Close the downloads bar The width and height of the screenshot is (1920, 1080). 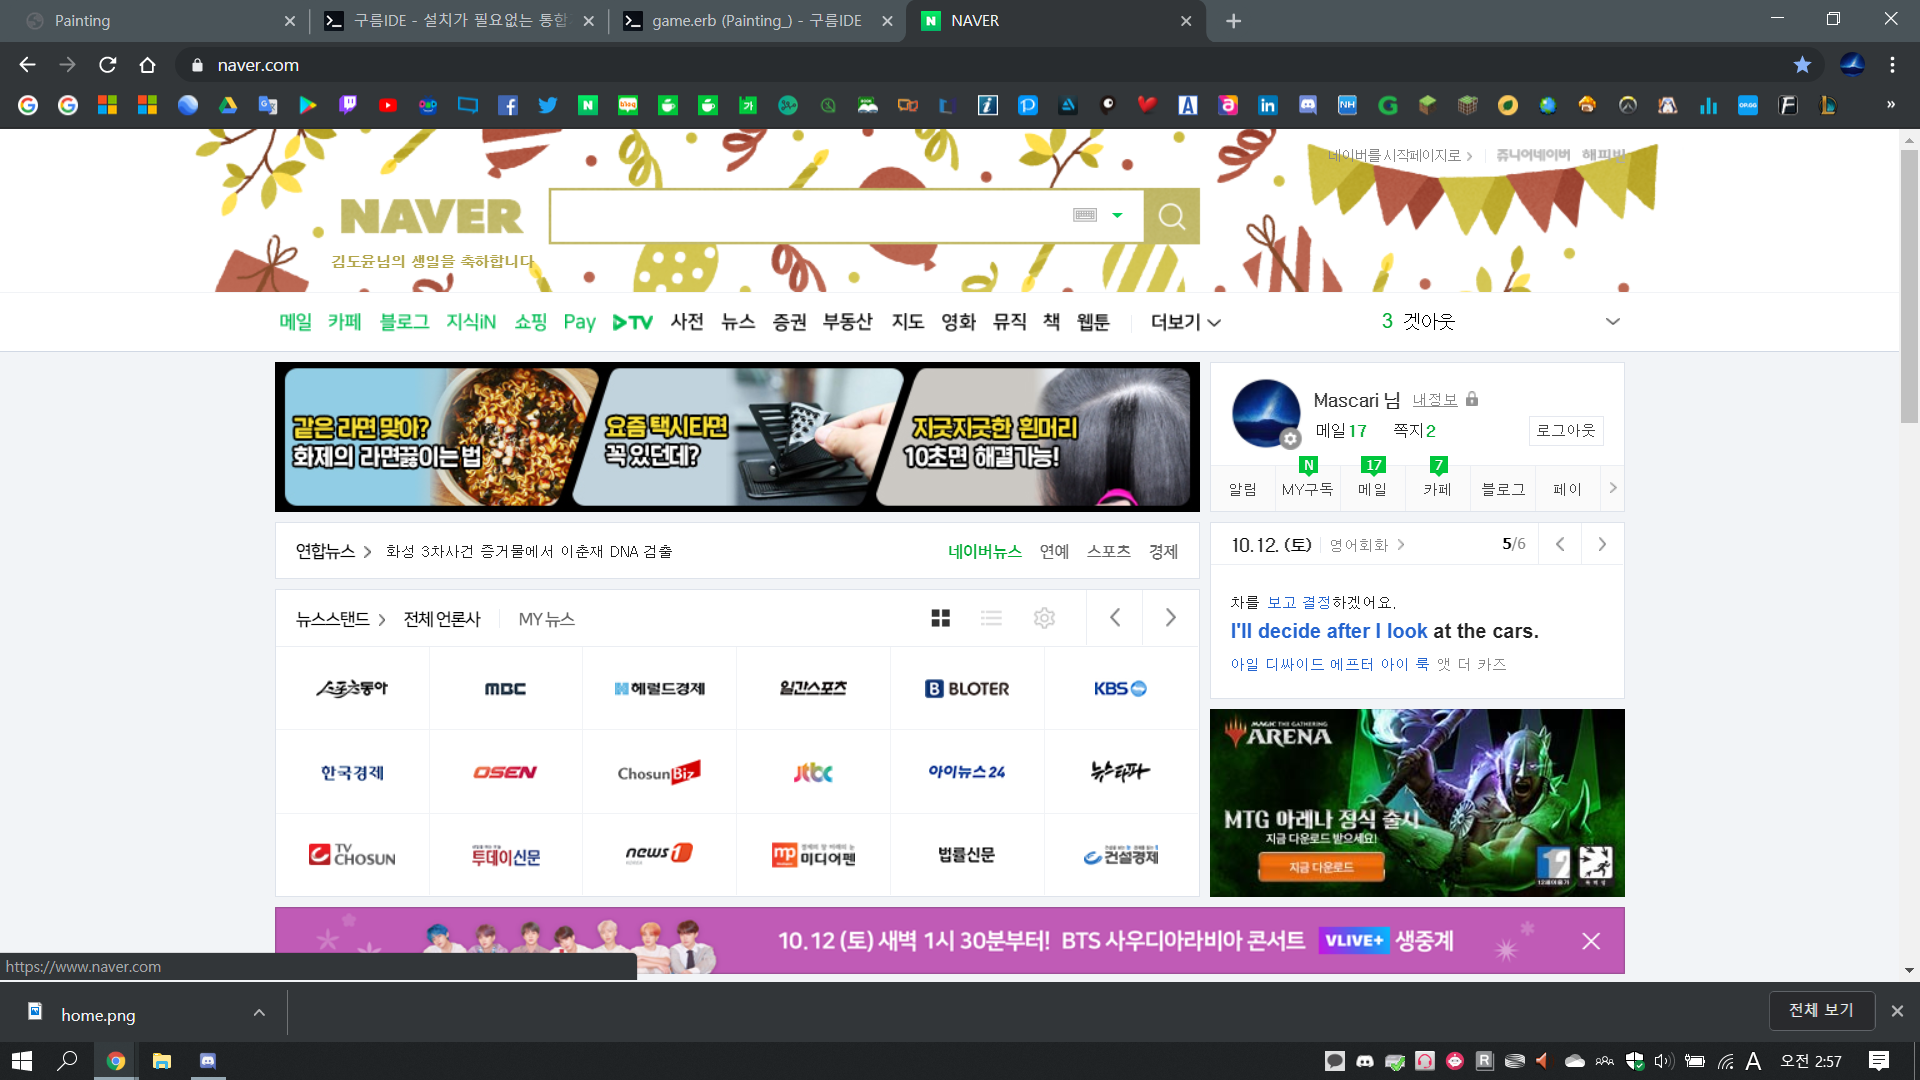pos(1897,1011)
